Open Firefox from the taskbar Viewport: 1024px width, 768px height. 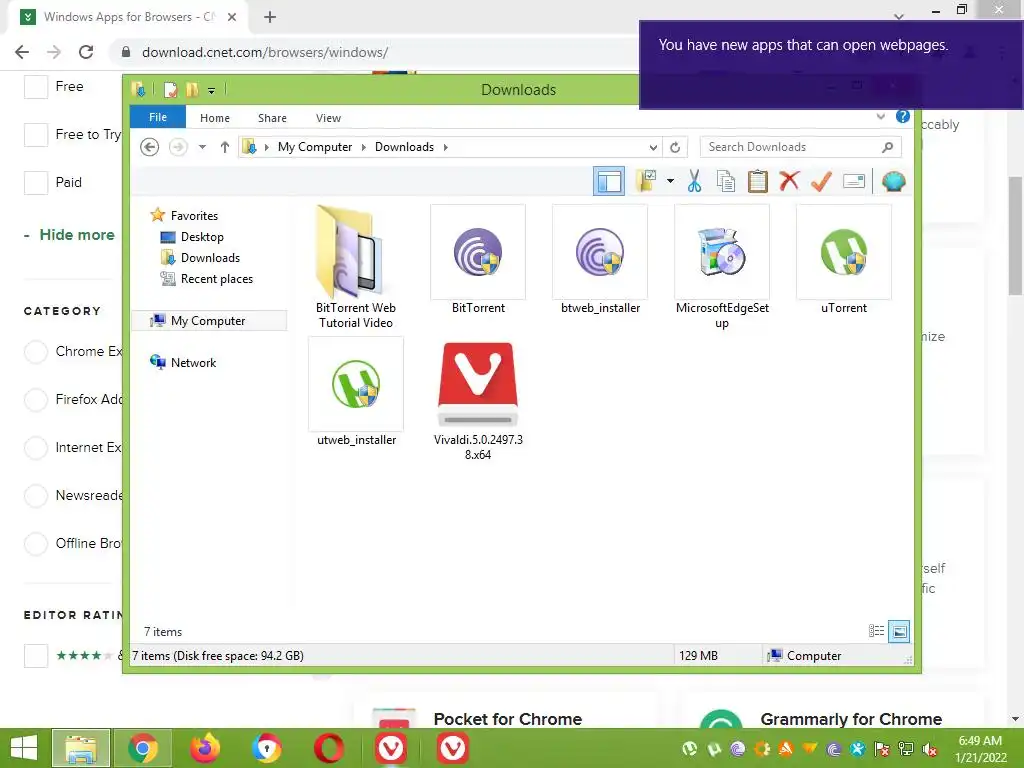(x=205, y=748)
